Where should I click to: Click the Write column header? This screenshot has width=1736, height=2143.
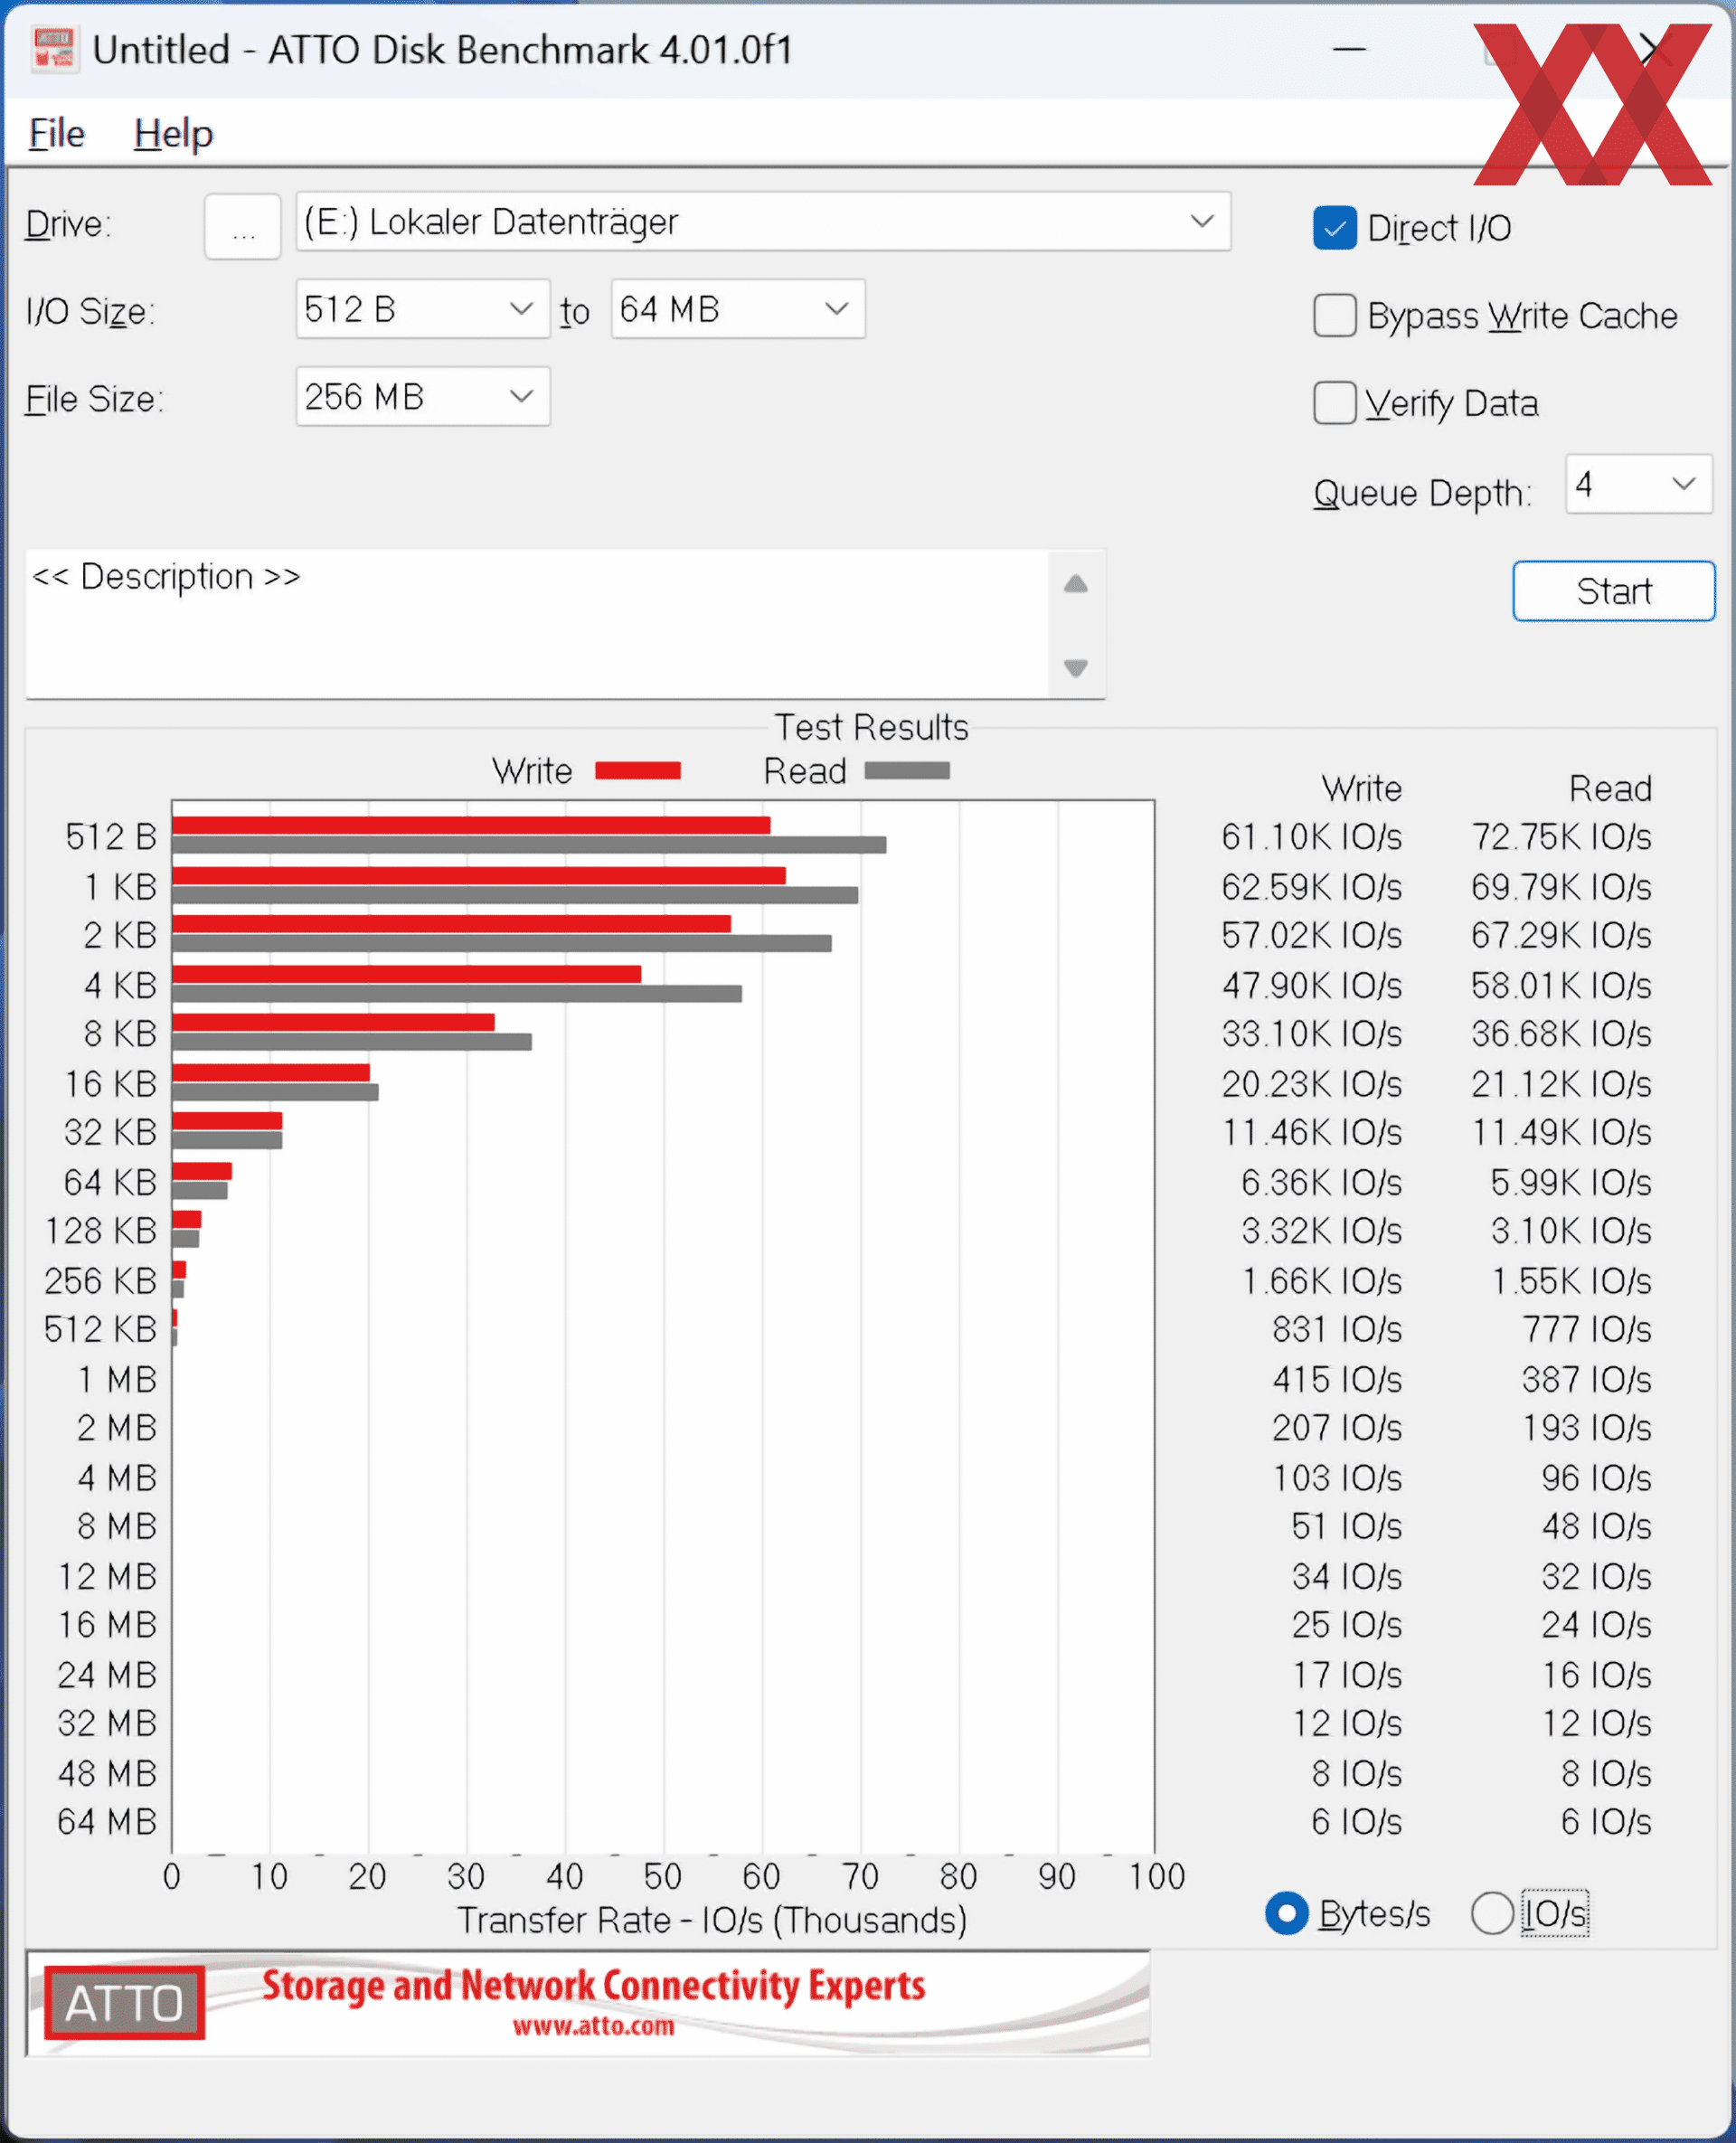[x=1362, y=788]
